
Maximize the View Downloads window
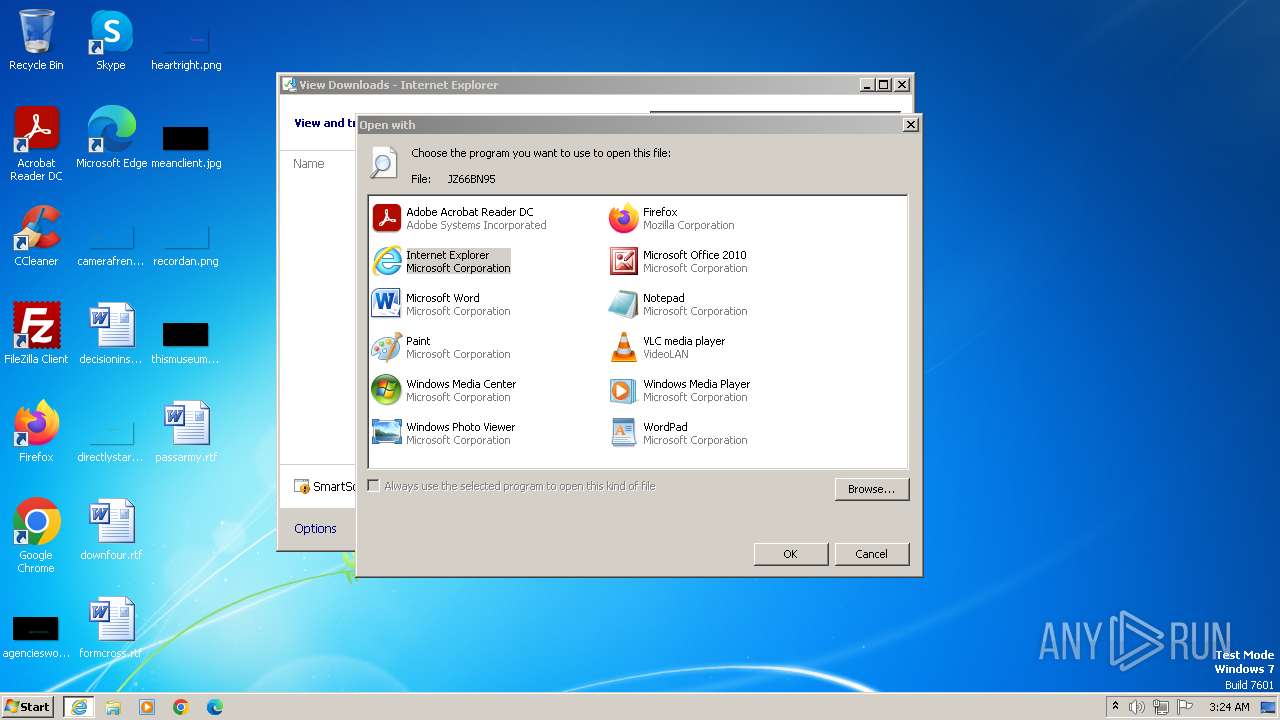[884, 85]
